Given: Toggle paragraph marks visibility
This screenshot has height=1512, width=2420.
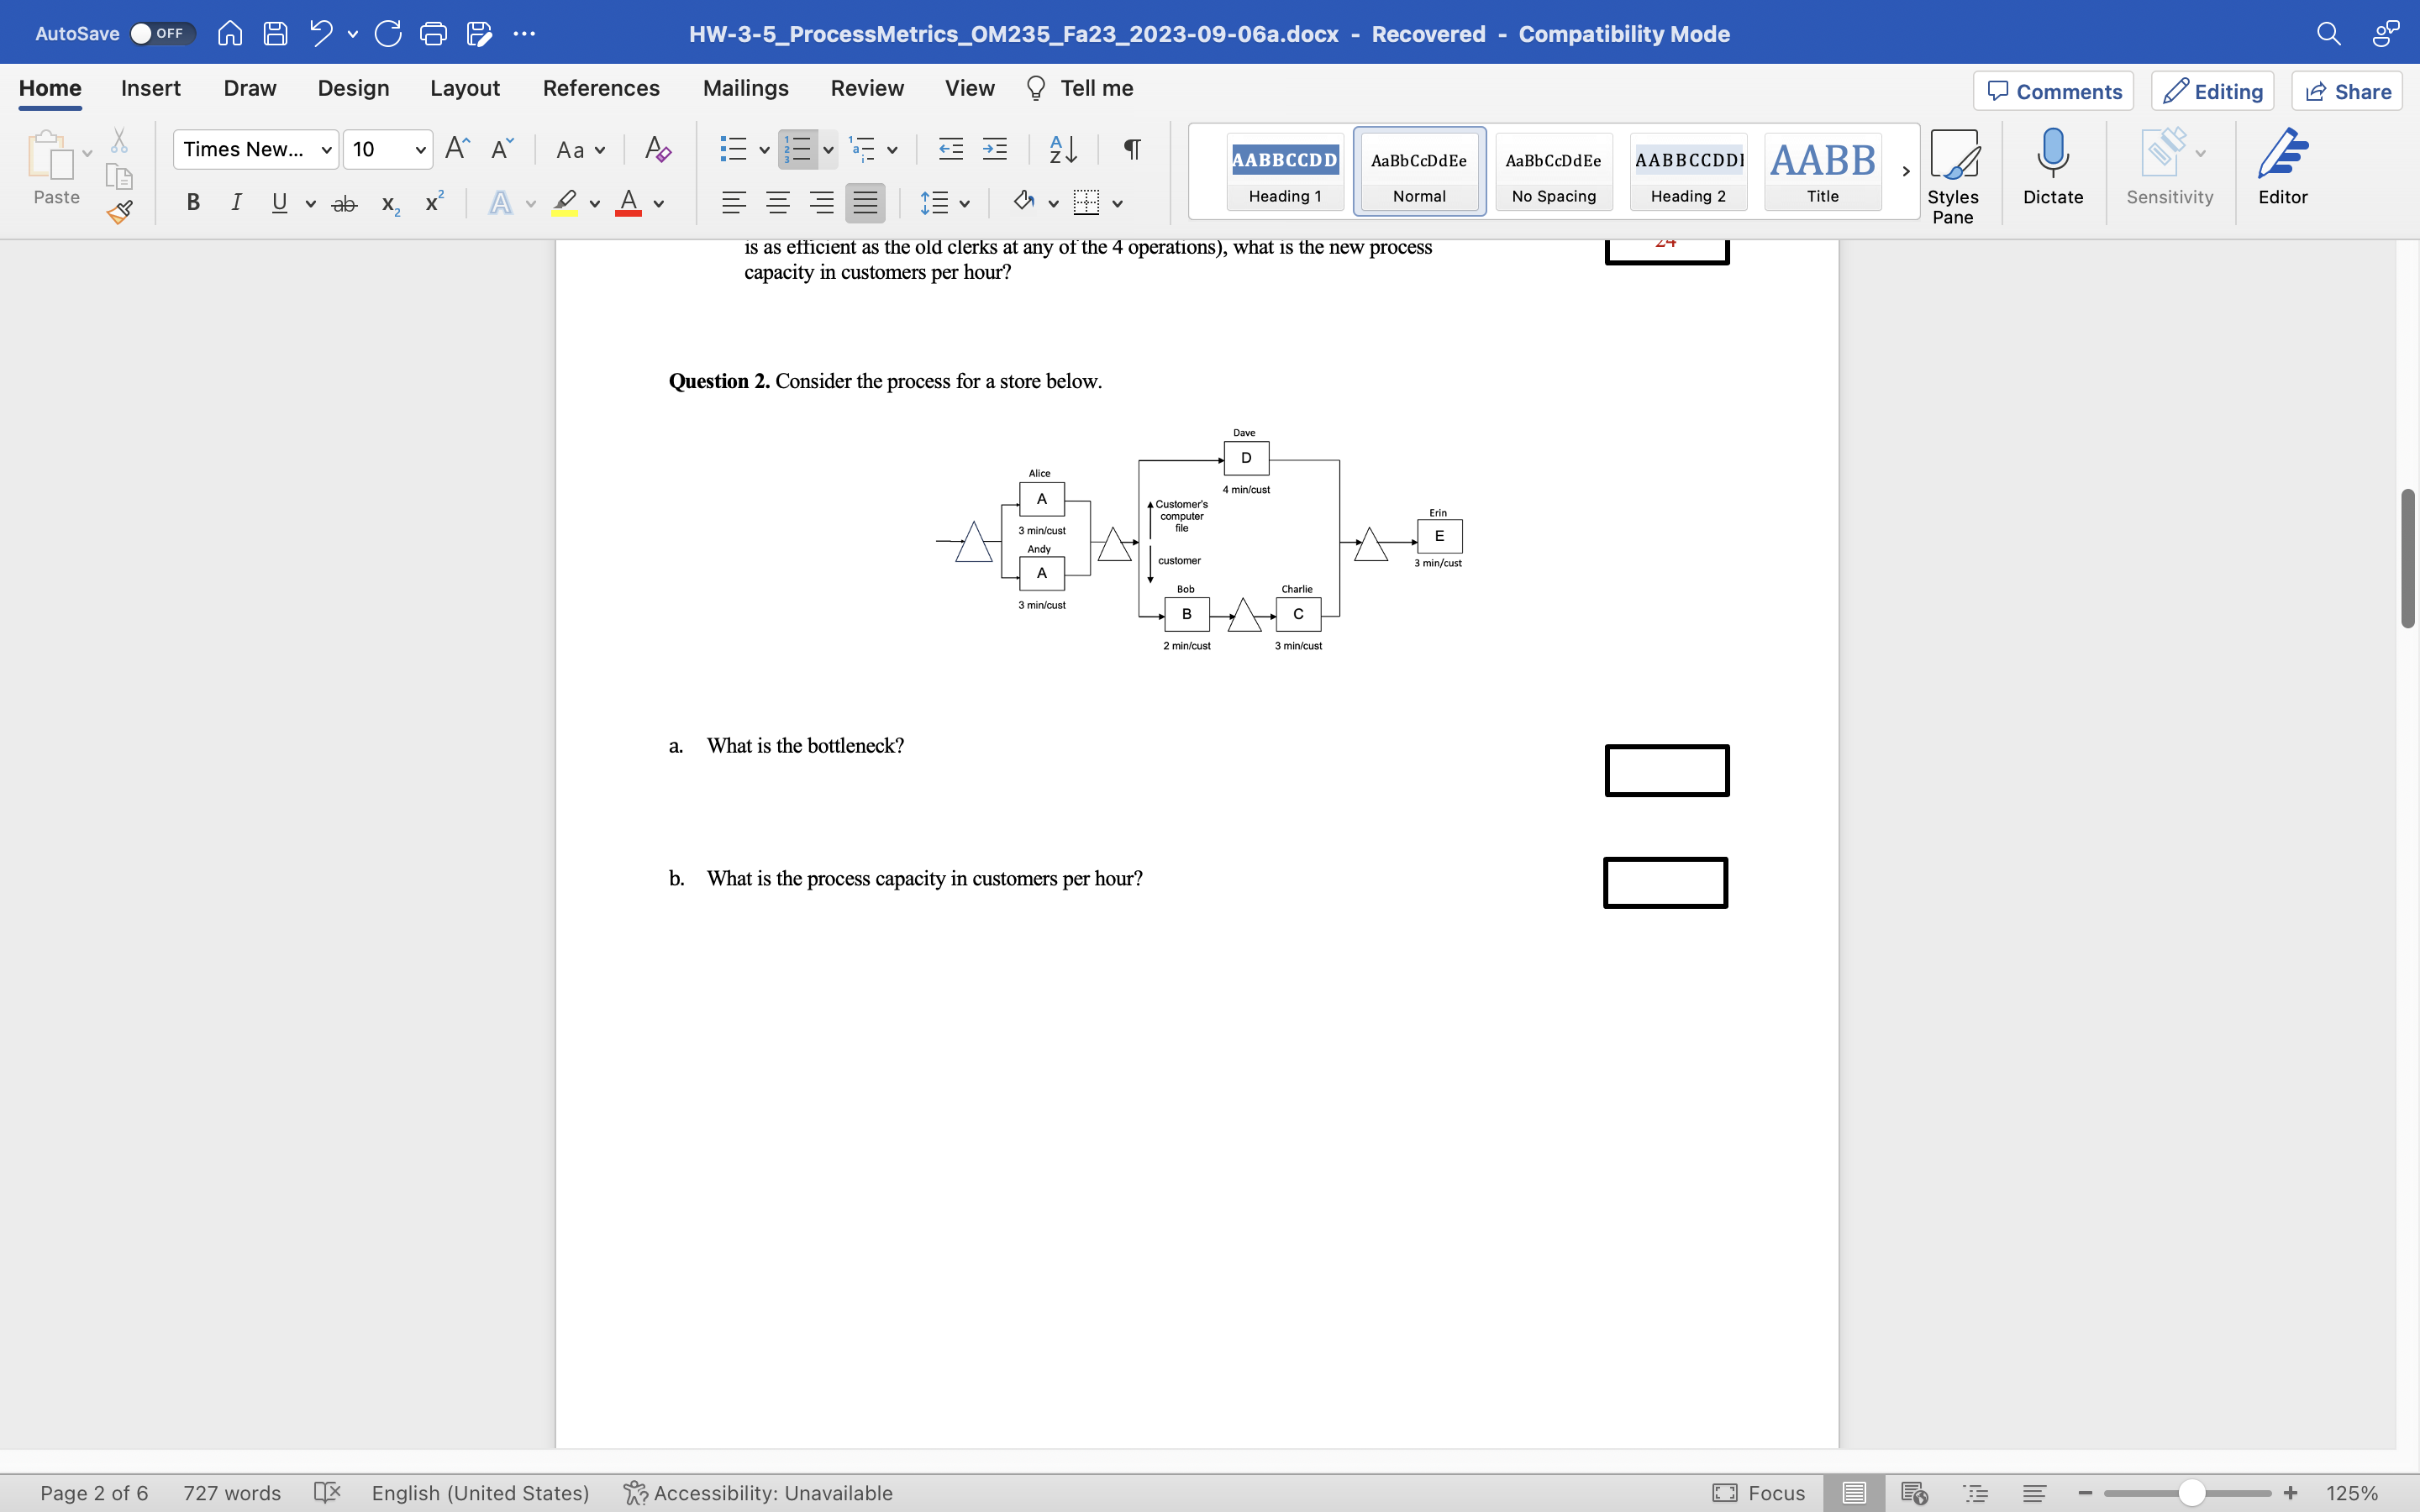Looking at the screenshot, I should pyautogui.click(x=1131, y=149).
